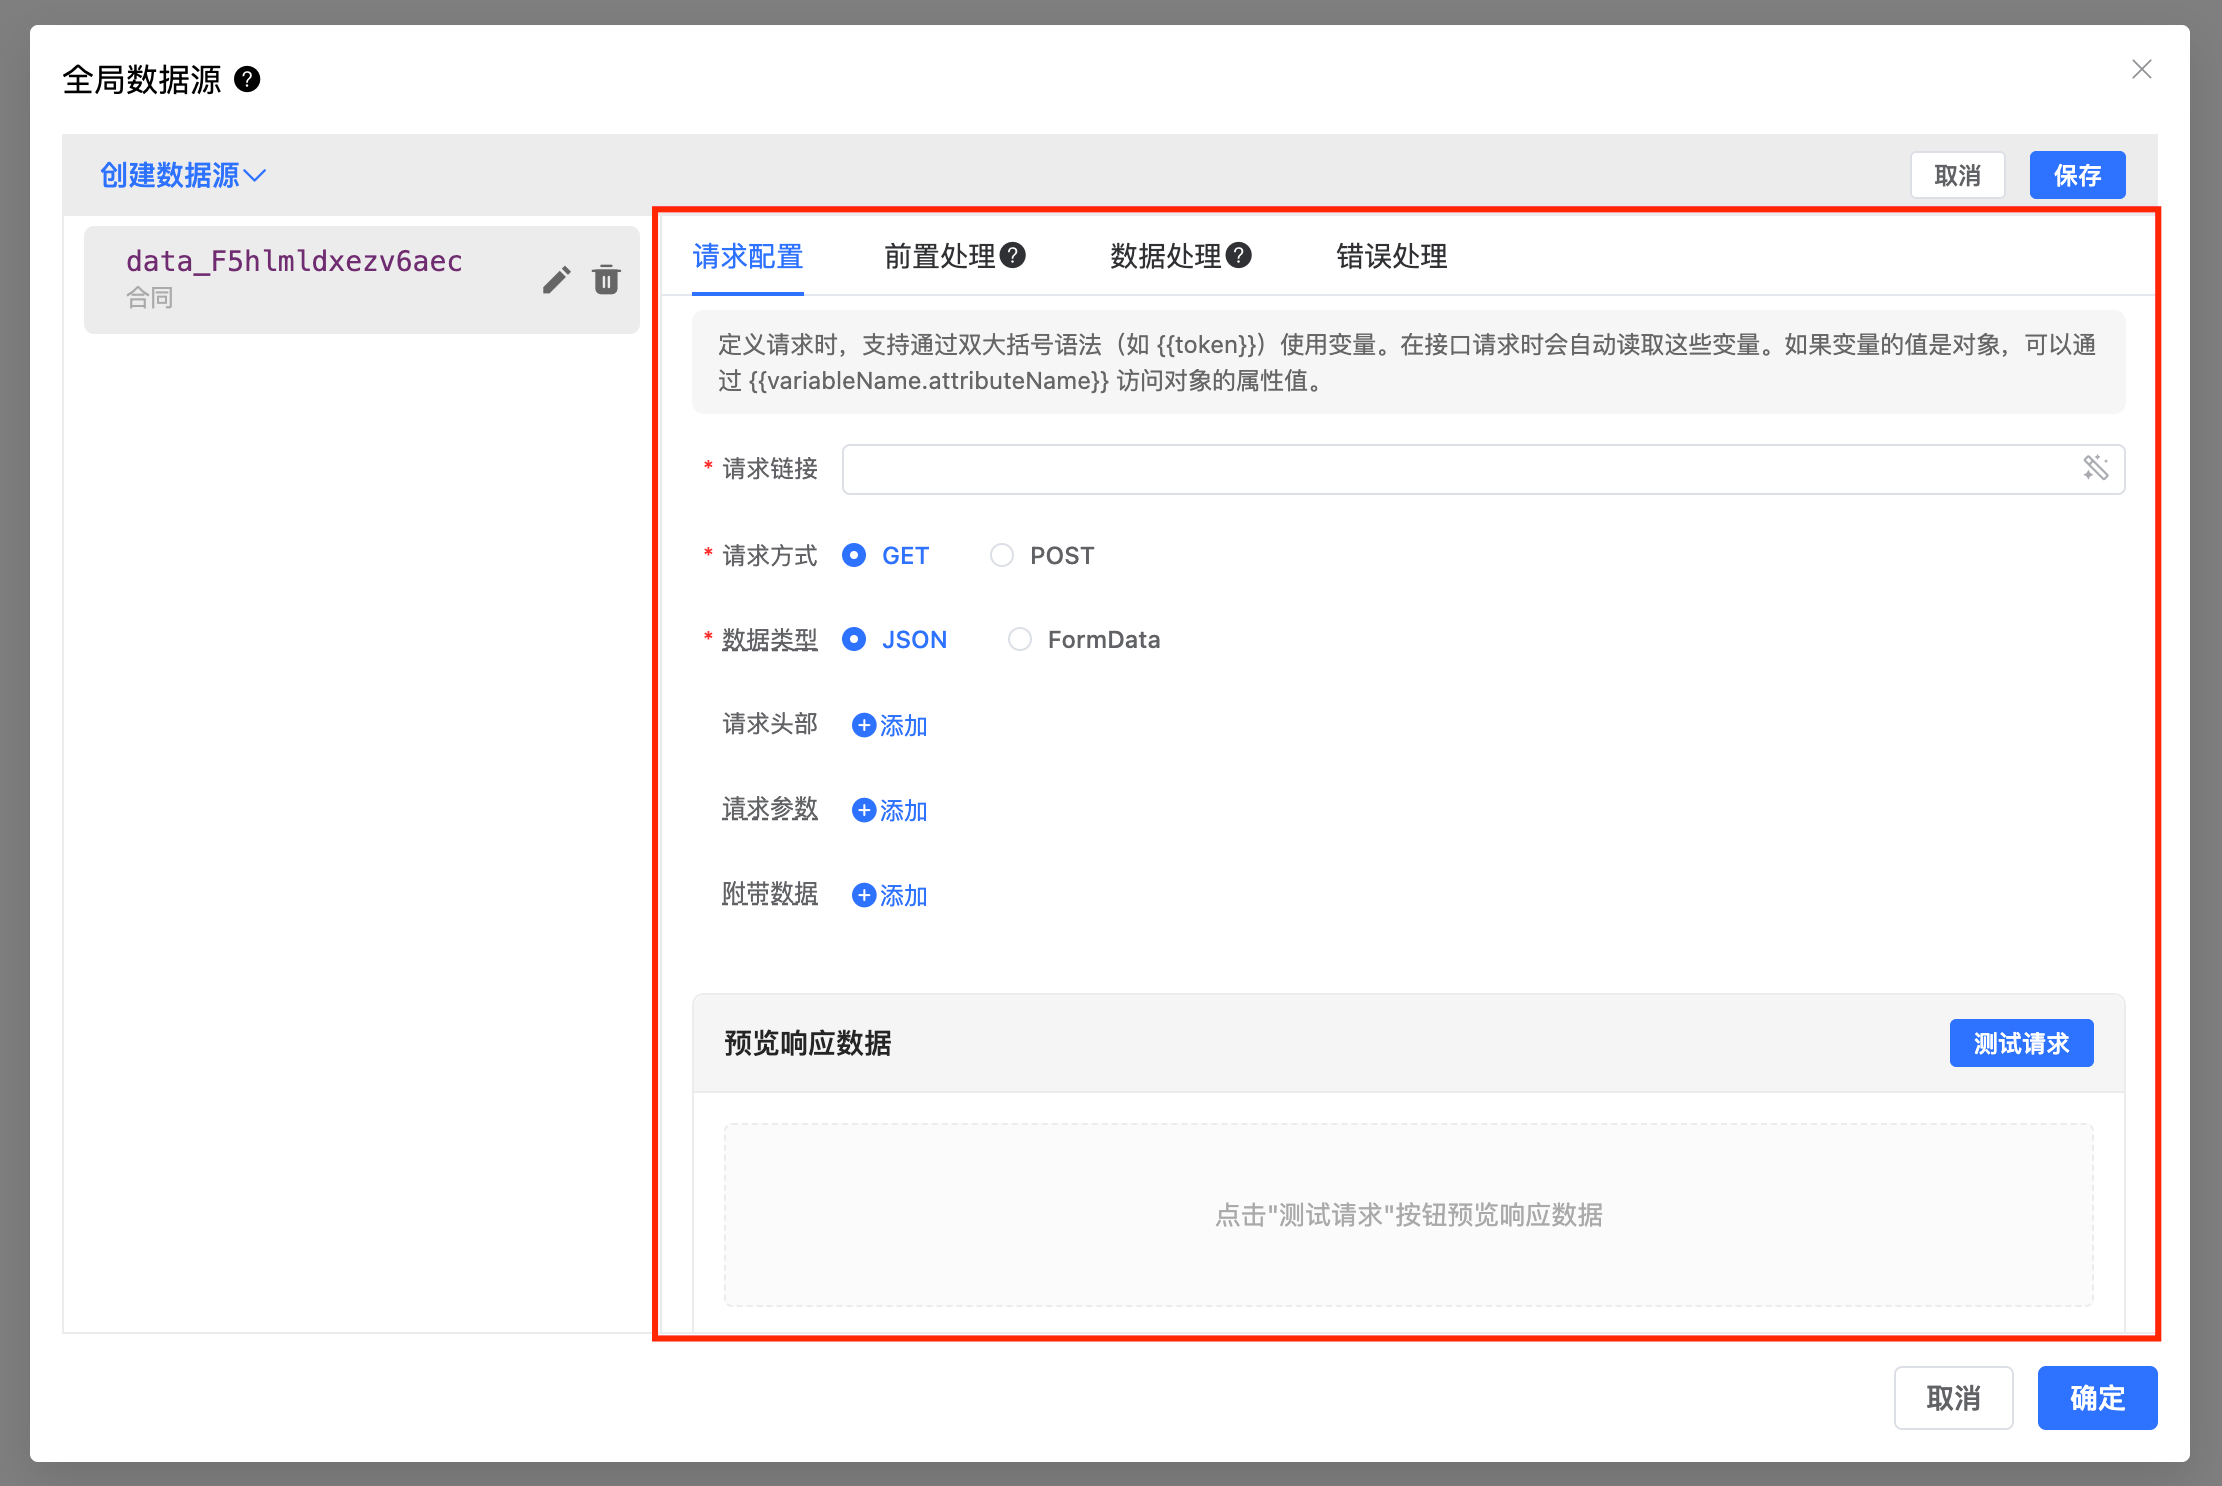Choose JSON data type radio
This screenshot has width=2222, height=1486.
[x=854, y=639]
